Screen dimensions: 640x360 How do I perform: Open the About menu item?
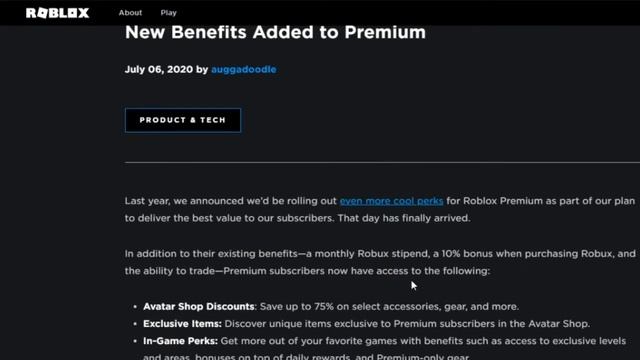pos(130,13)
